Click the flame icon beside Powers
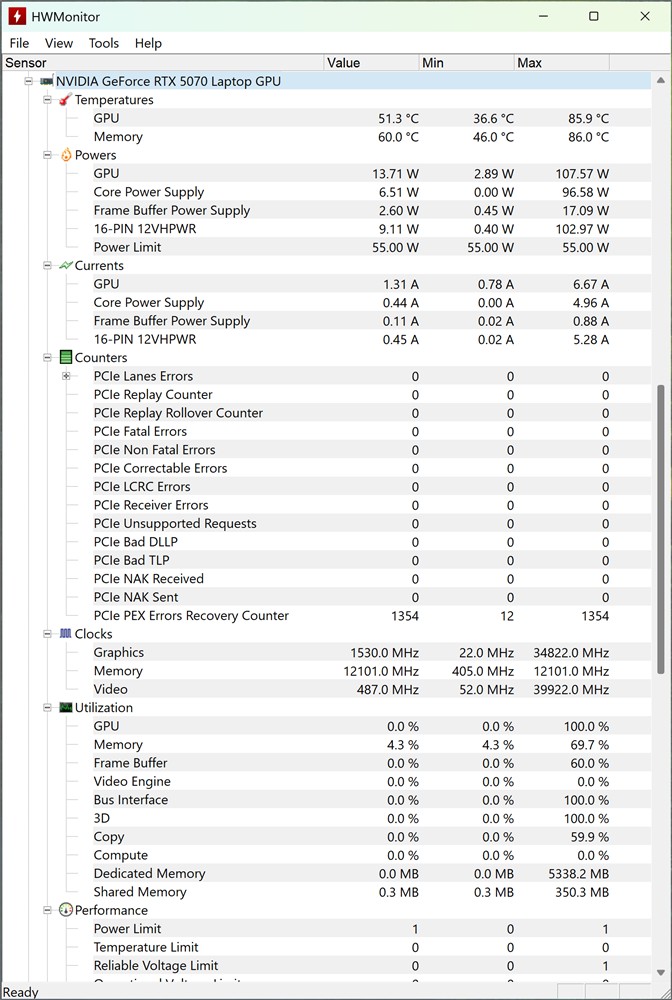The width and height of the screenshot is (672, 1000). click(x=65, y=155)
